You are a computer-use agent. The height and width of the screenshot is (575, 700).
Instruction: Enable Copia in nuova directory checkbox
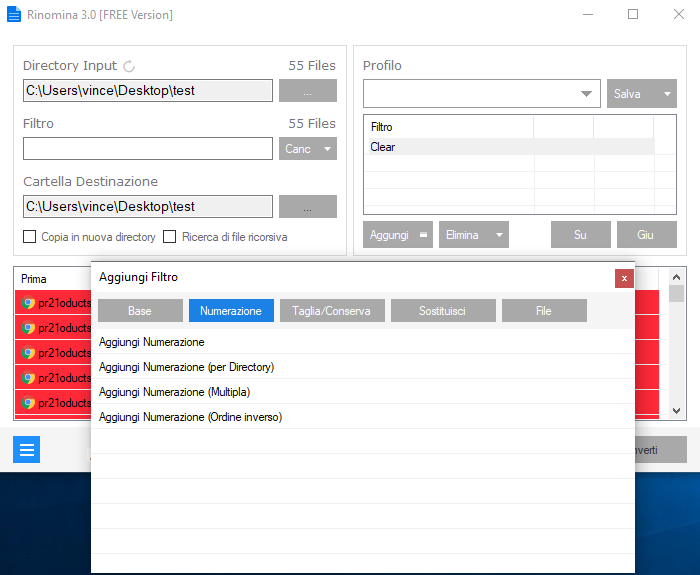(29, 237)
